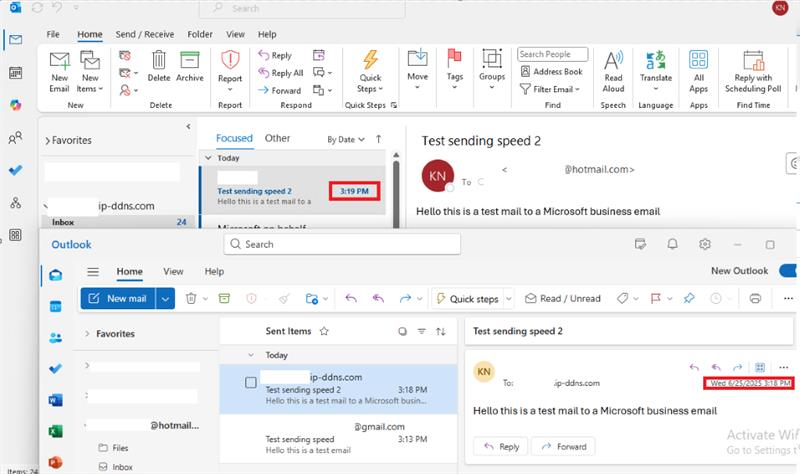
Task: Click the classic Outlook search box
Action: [x=302, y=8]
